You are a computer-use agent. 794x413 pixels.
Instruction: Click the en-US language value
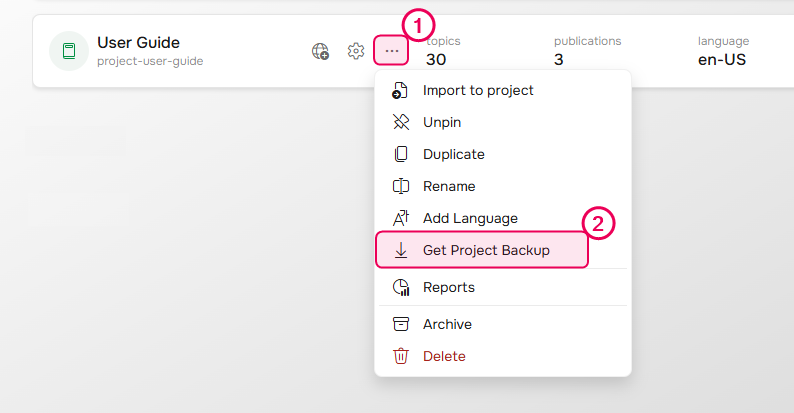click(722, 60)
